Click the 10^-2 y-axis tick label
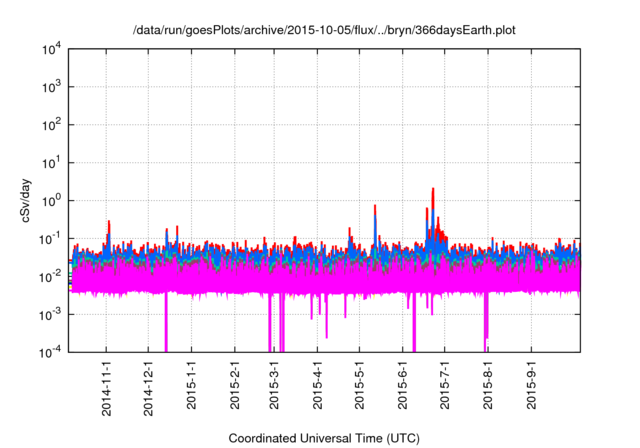Image resolution: width=640 pixels, height=448 pixels. coord(52,276)
